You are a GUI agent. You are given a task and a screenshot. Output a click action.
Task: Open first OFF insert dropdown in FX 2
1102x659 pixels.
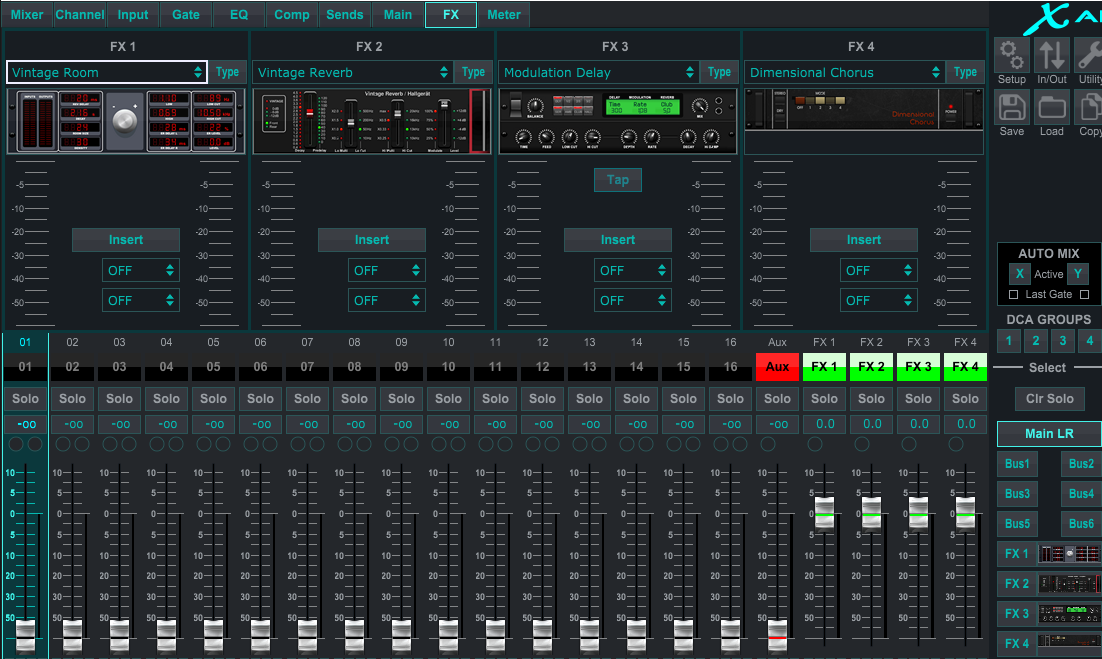[387, 270]
